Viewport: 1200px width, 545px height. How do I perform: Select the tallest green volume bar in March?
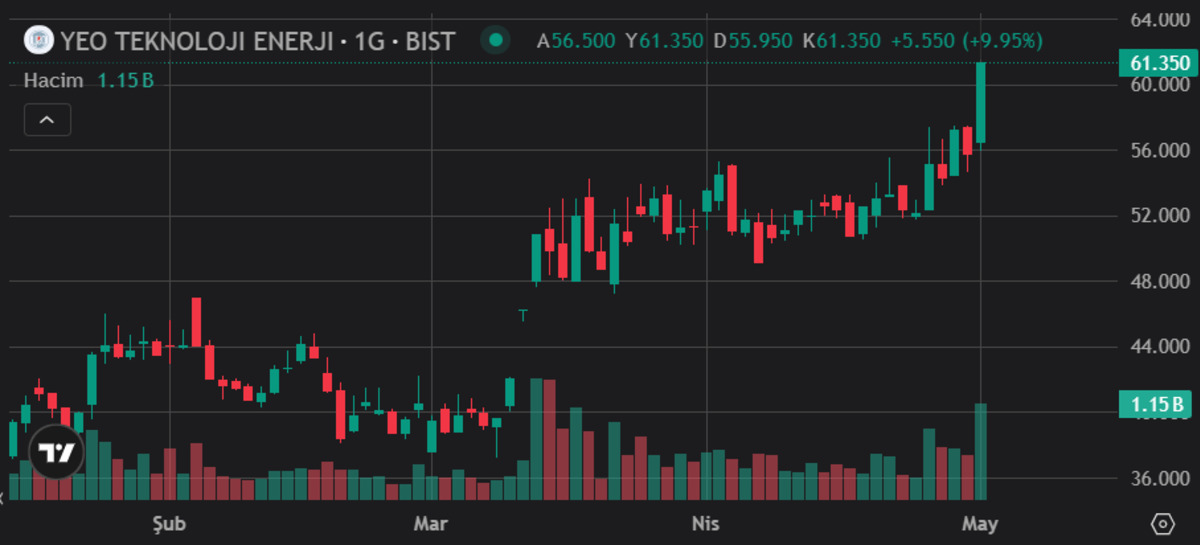536,439
